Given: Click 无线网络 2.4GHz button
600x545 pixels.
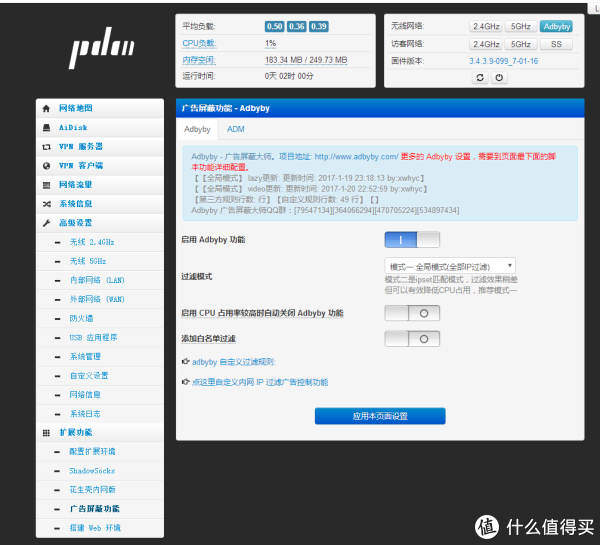Looking at the screenshot, I should coord(486,26).
